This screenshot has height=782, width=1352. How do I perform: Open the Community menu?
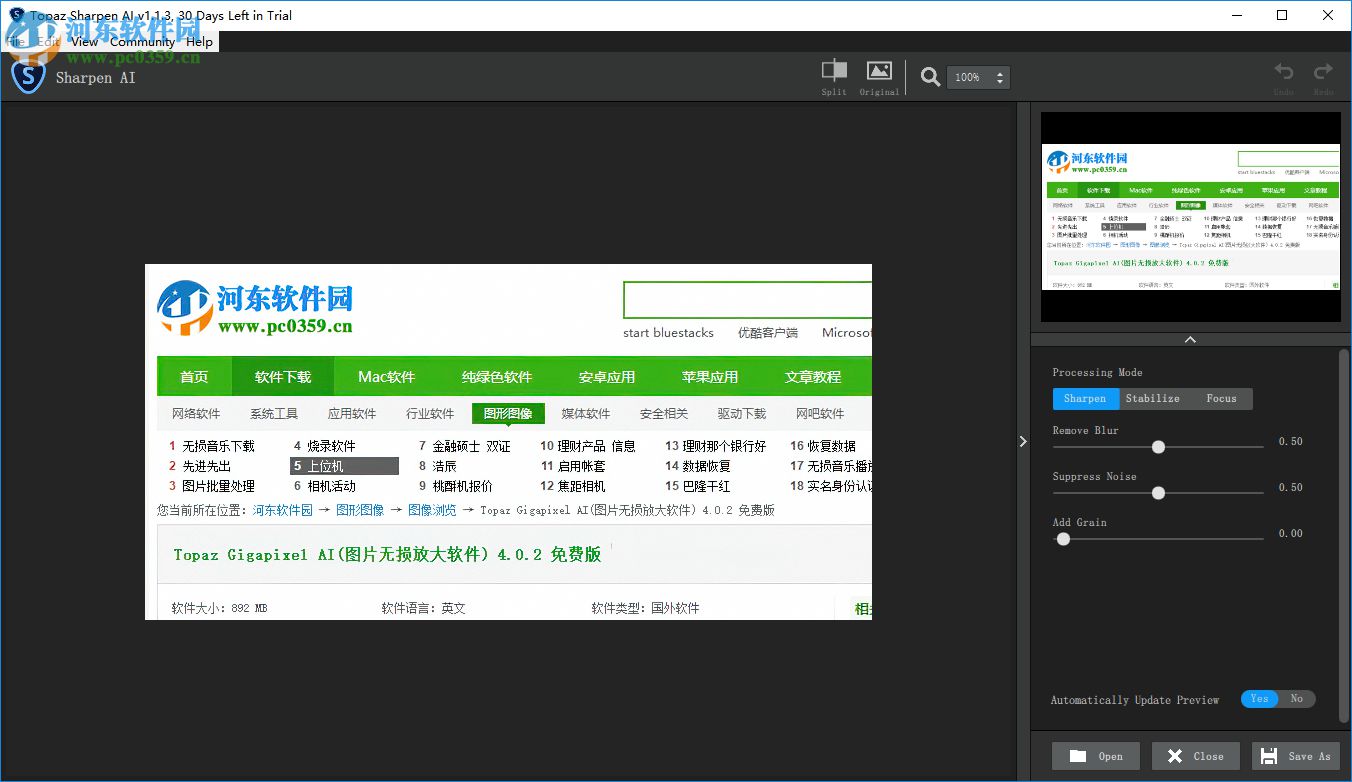click(x=143, y=42)
